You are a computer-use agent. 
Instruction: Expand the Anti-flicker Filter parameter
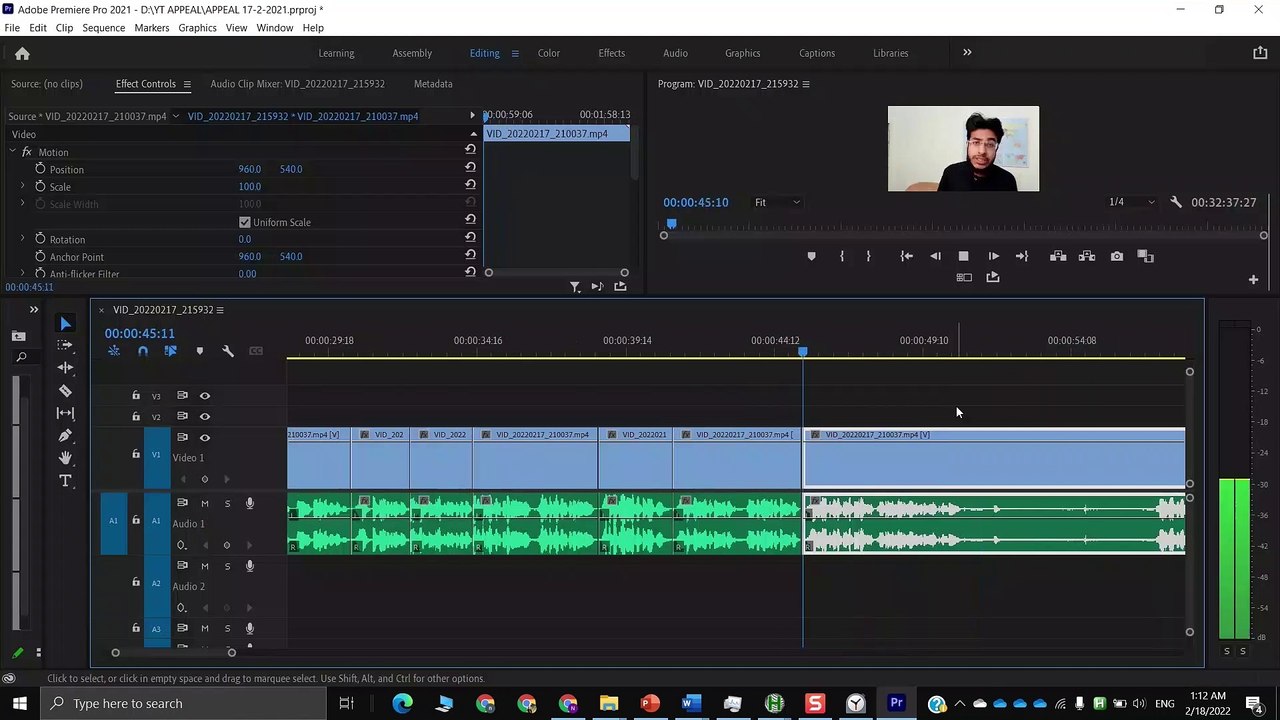[22, 273]
